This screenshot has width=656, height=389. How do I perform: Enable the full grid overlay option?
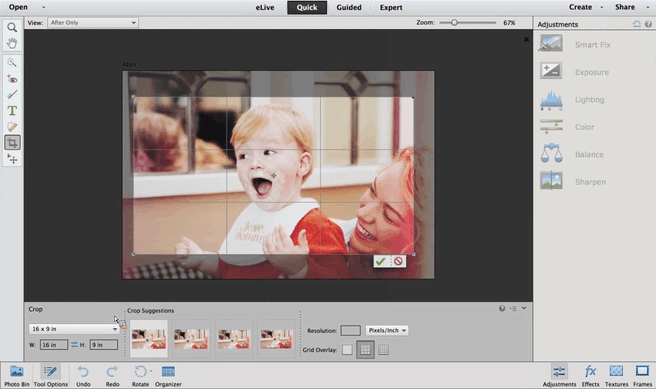tap(383, 350)
